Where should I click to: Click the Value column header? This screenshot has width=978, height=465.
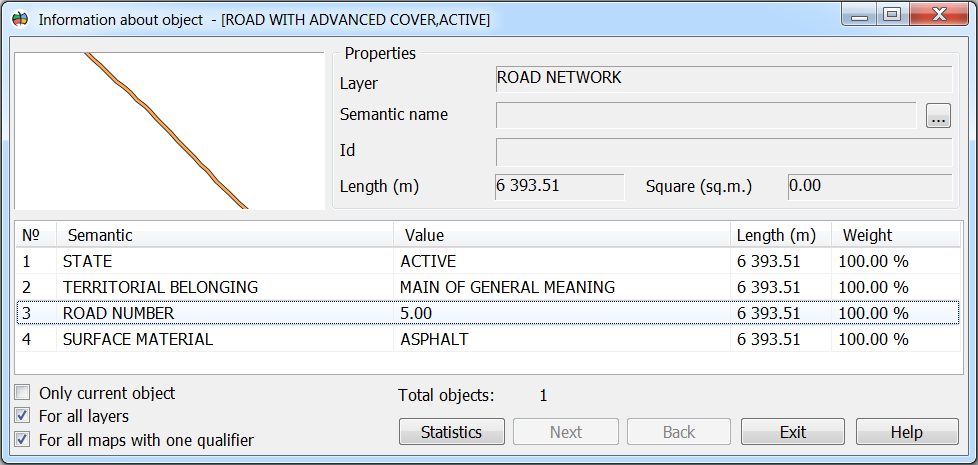(561, 235)
